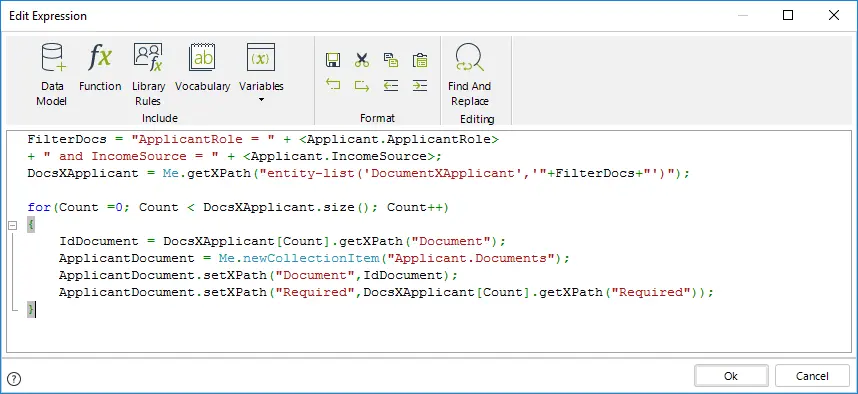Insert a Function from the ribbon

pos(100,67)
